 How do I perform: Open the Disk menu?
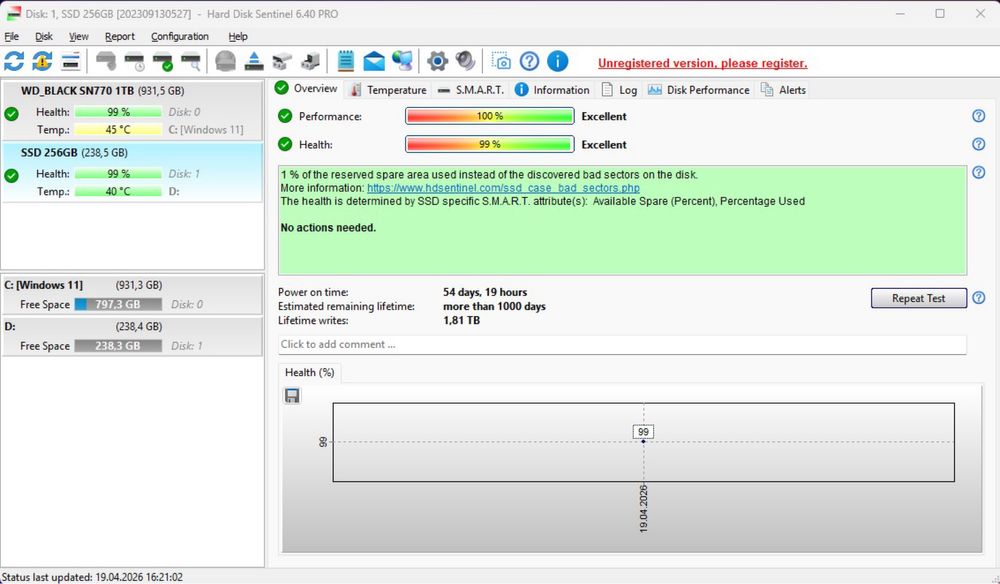[x=43, y=36]
